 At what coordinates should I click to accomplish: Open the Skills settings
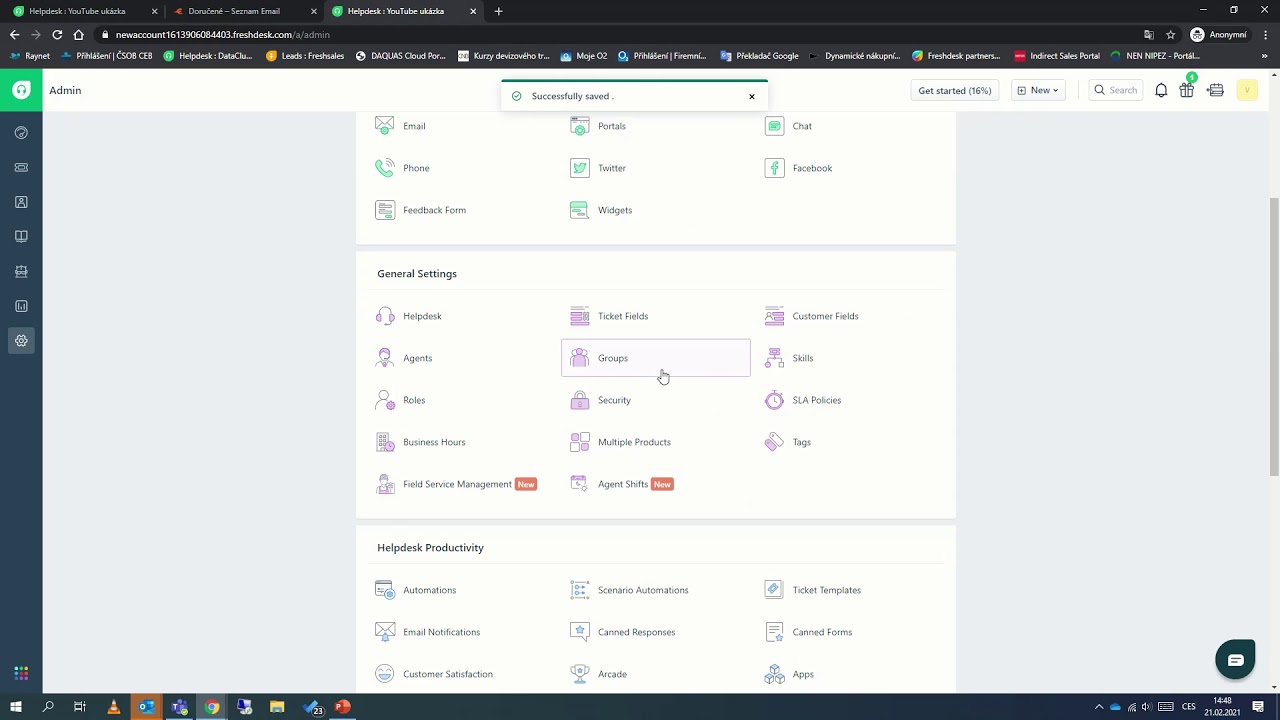pos(789,358)
